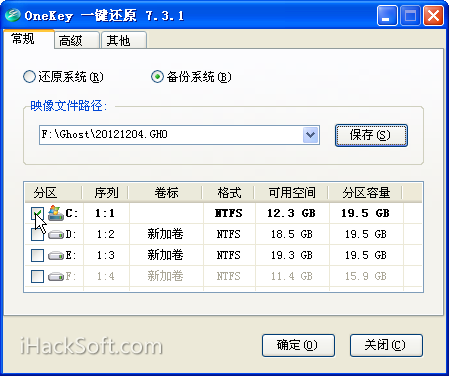This screenshot has width=449, height=376.
Task: Select the 备份系统(B) radio button
Action: (x=157, y=77)
